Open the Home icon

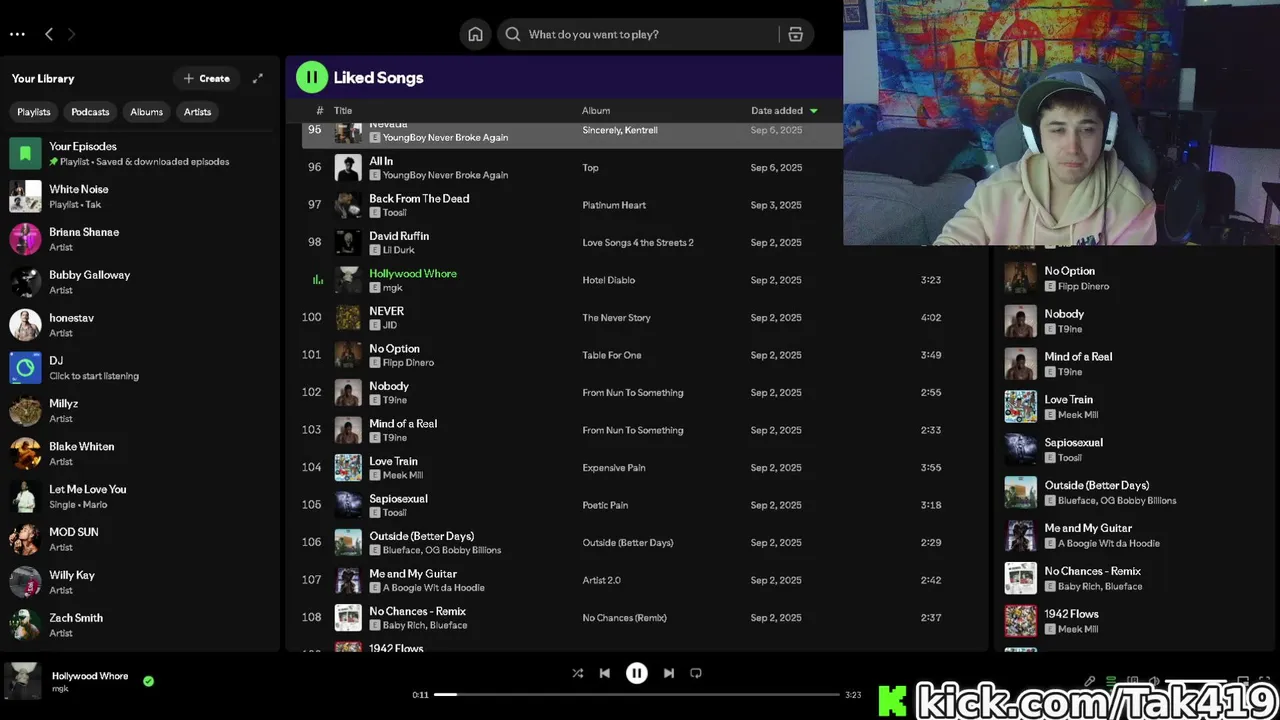tap(475, 34)
